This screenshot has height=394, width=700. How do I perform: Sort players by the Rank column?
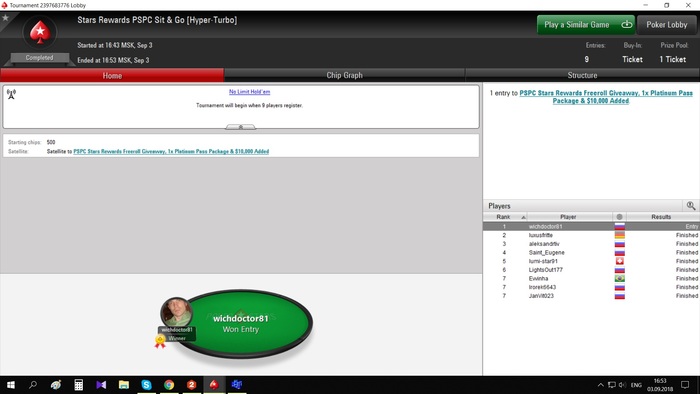(505, 217)
